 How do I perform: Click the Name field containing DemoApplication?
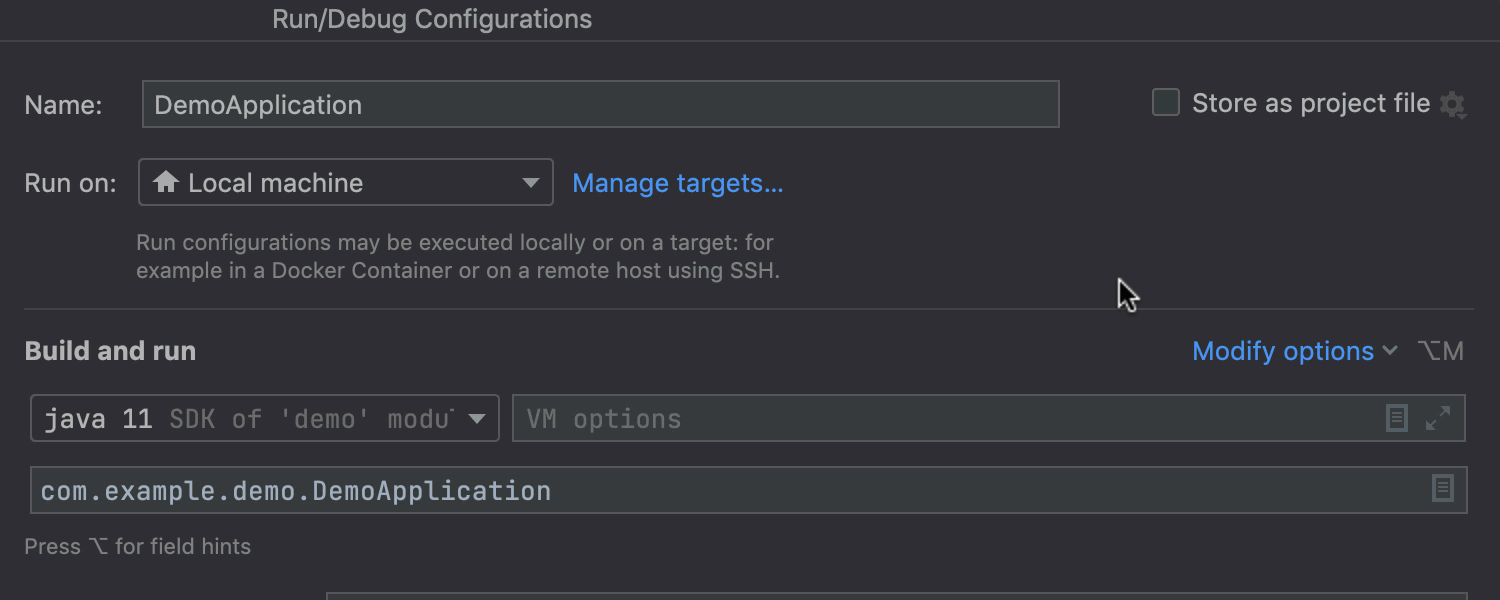click(600, 104)
